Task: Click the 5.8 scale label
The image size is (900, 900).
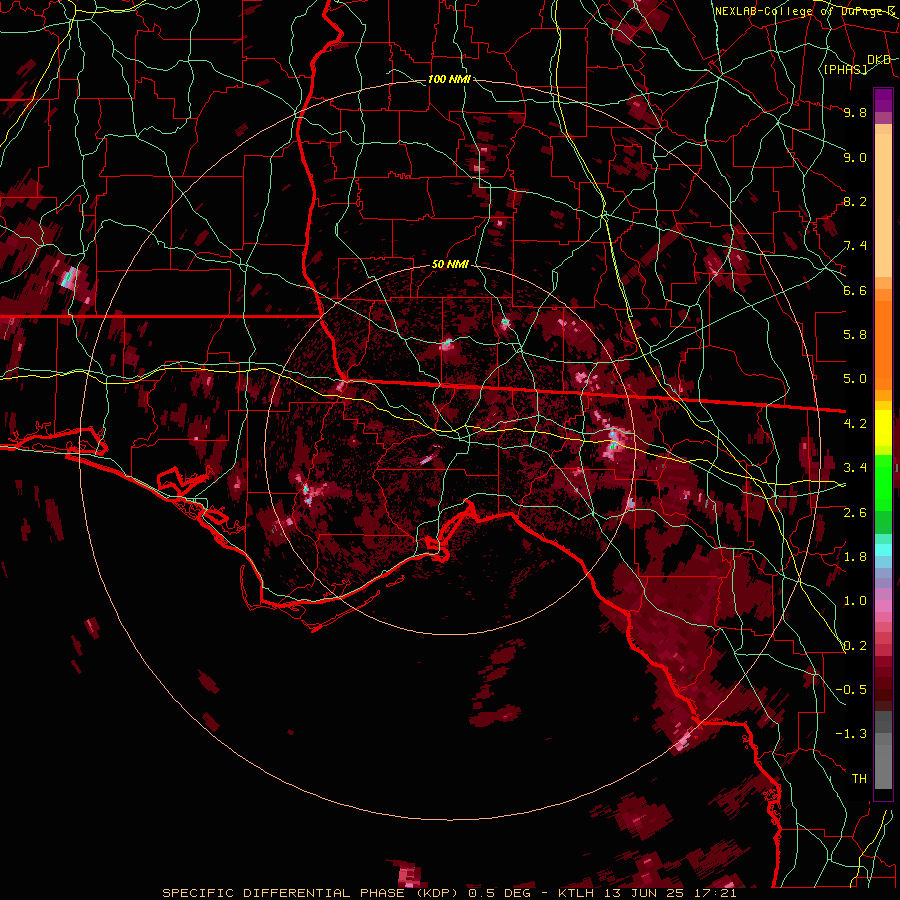Action: pos(855,335)
